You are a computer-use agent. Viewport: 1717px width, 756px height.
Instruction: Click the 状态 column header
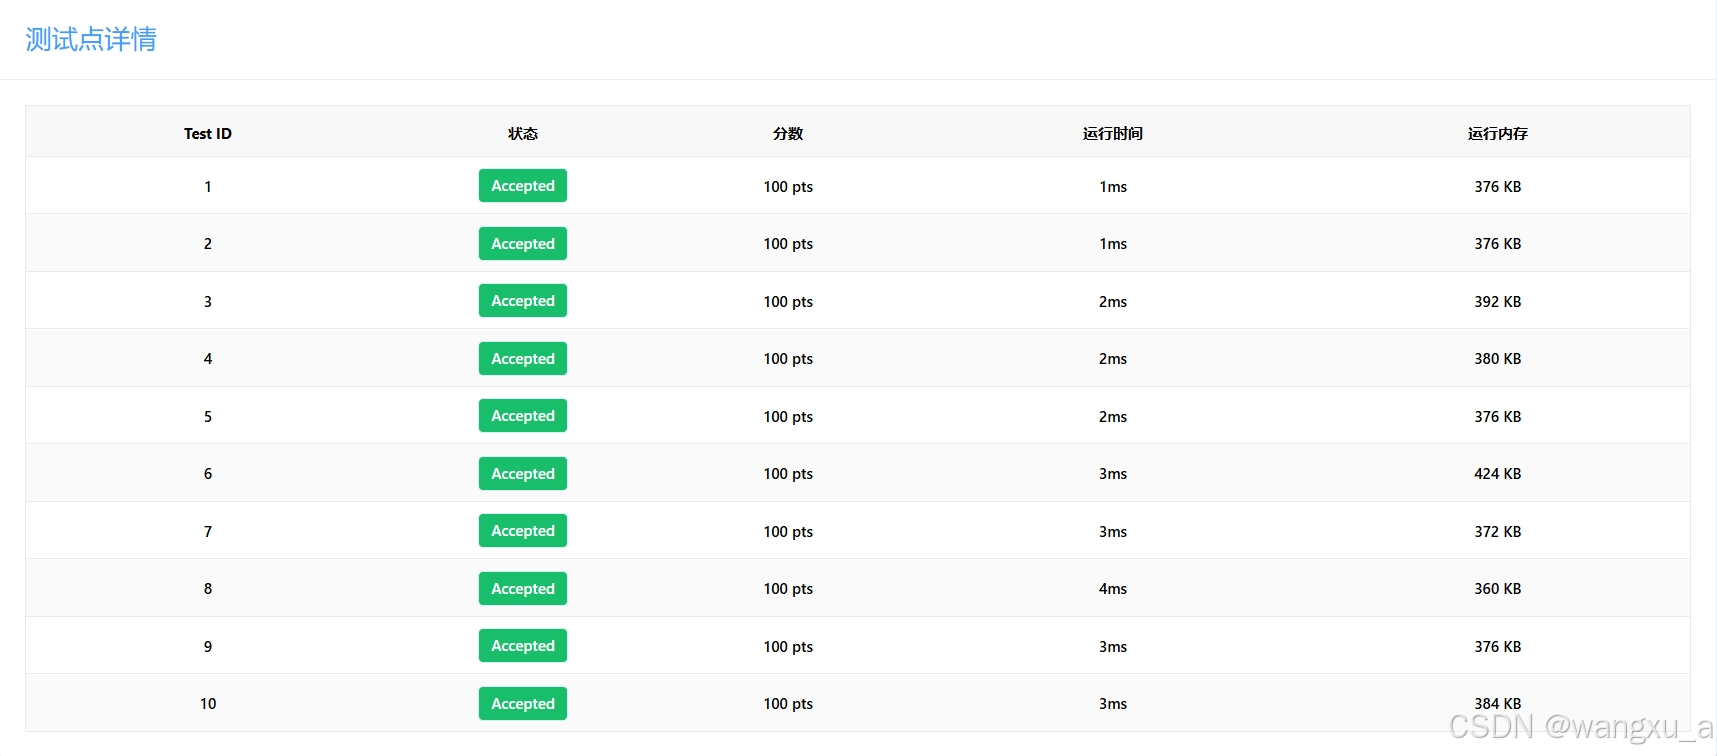(x=523, y=133)
